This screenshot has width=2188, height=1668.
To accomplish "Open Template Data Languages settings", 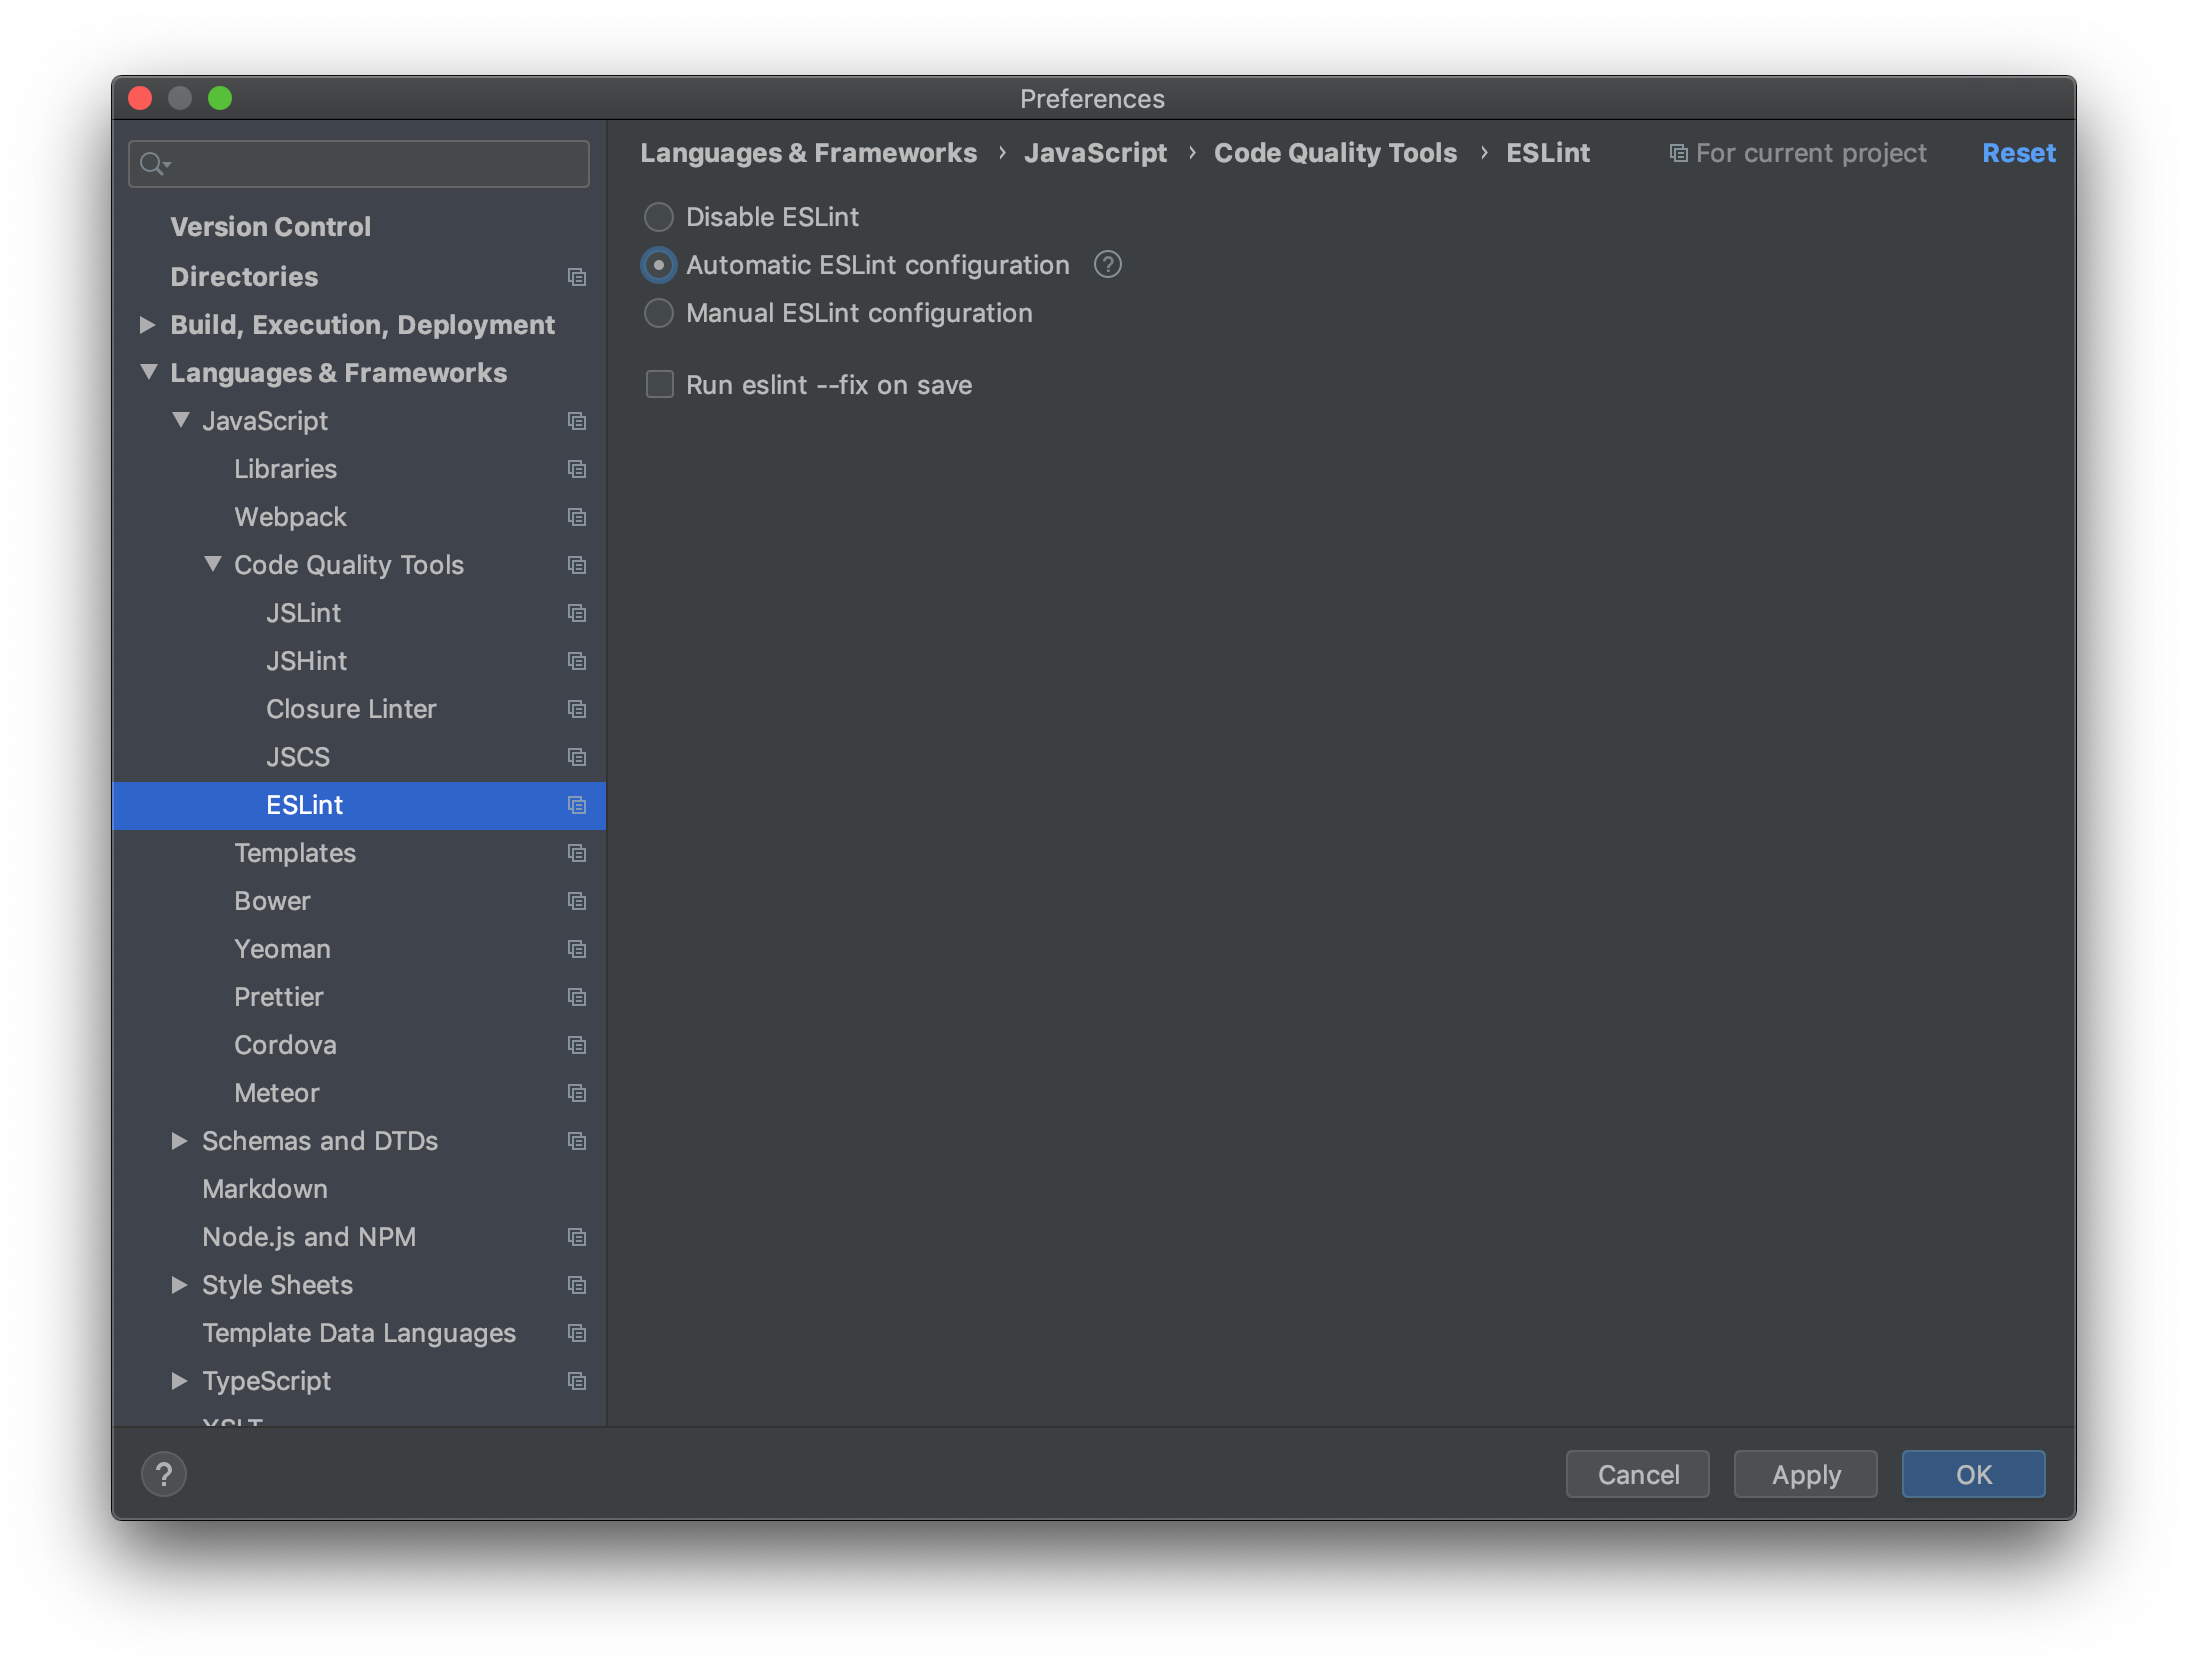I will (360, 1333).
